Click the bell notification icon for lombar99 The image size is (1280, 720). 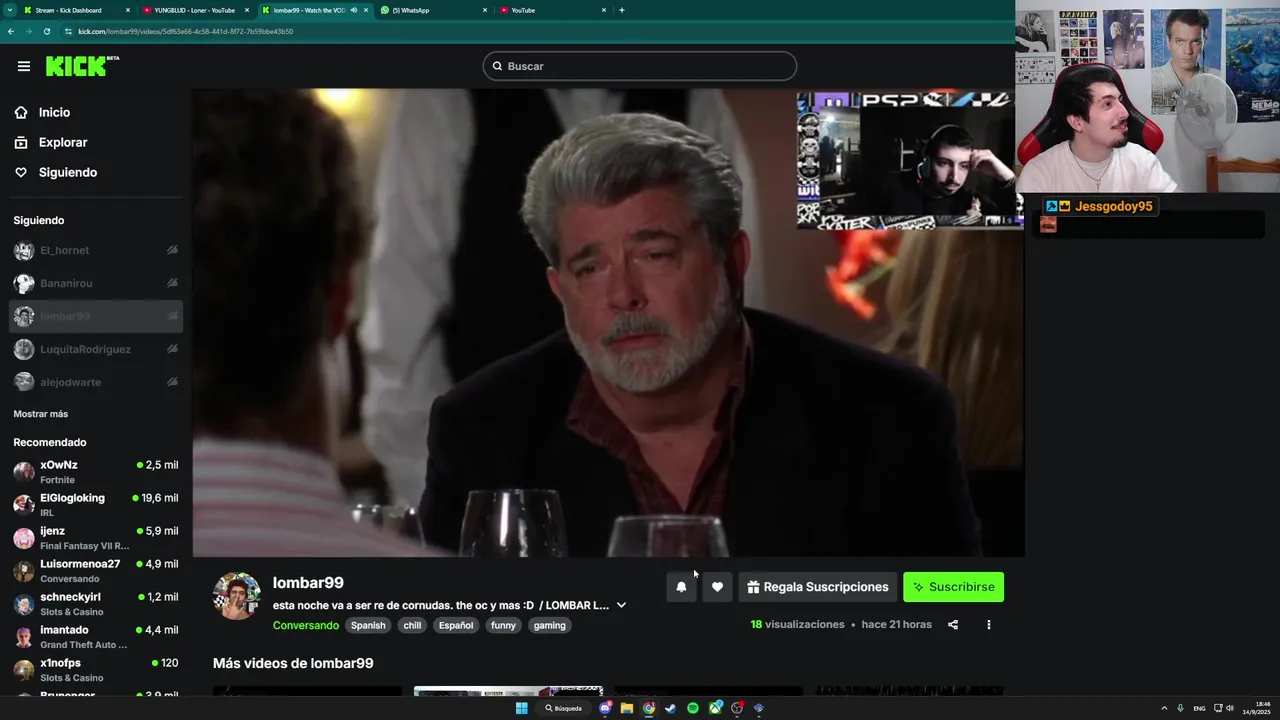click(x=681, y=587)
